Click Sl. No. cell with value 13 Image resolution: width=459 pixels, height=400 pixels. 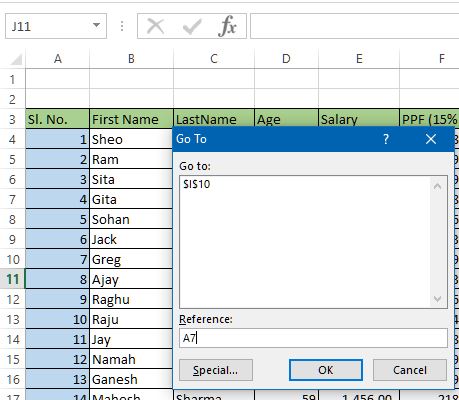click(x=58, y=379)
